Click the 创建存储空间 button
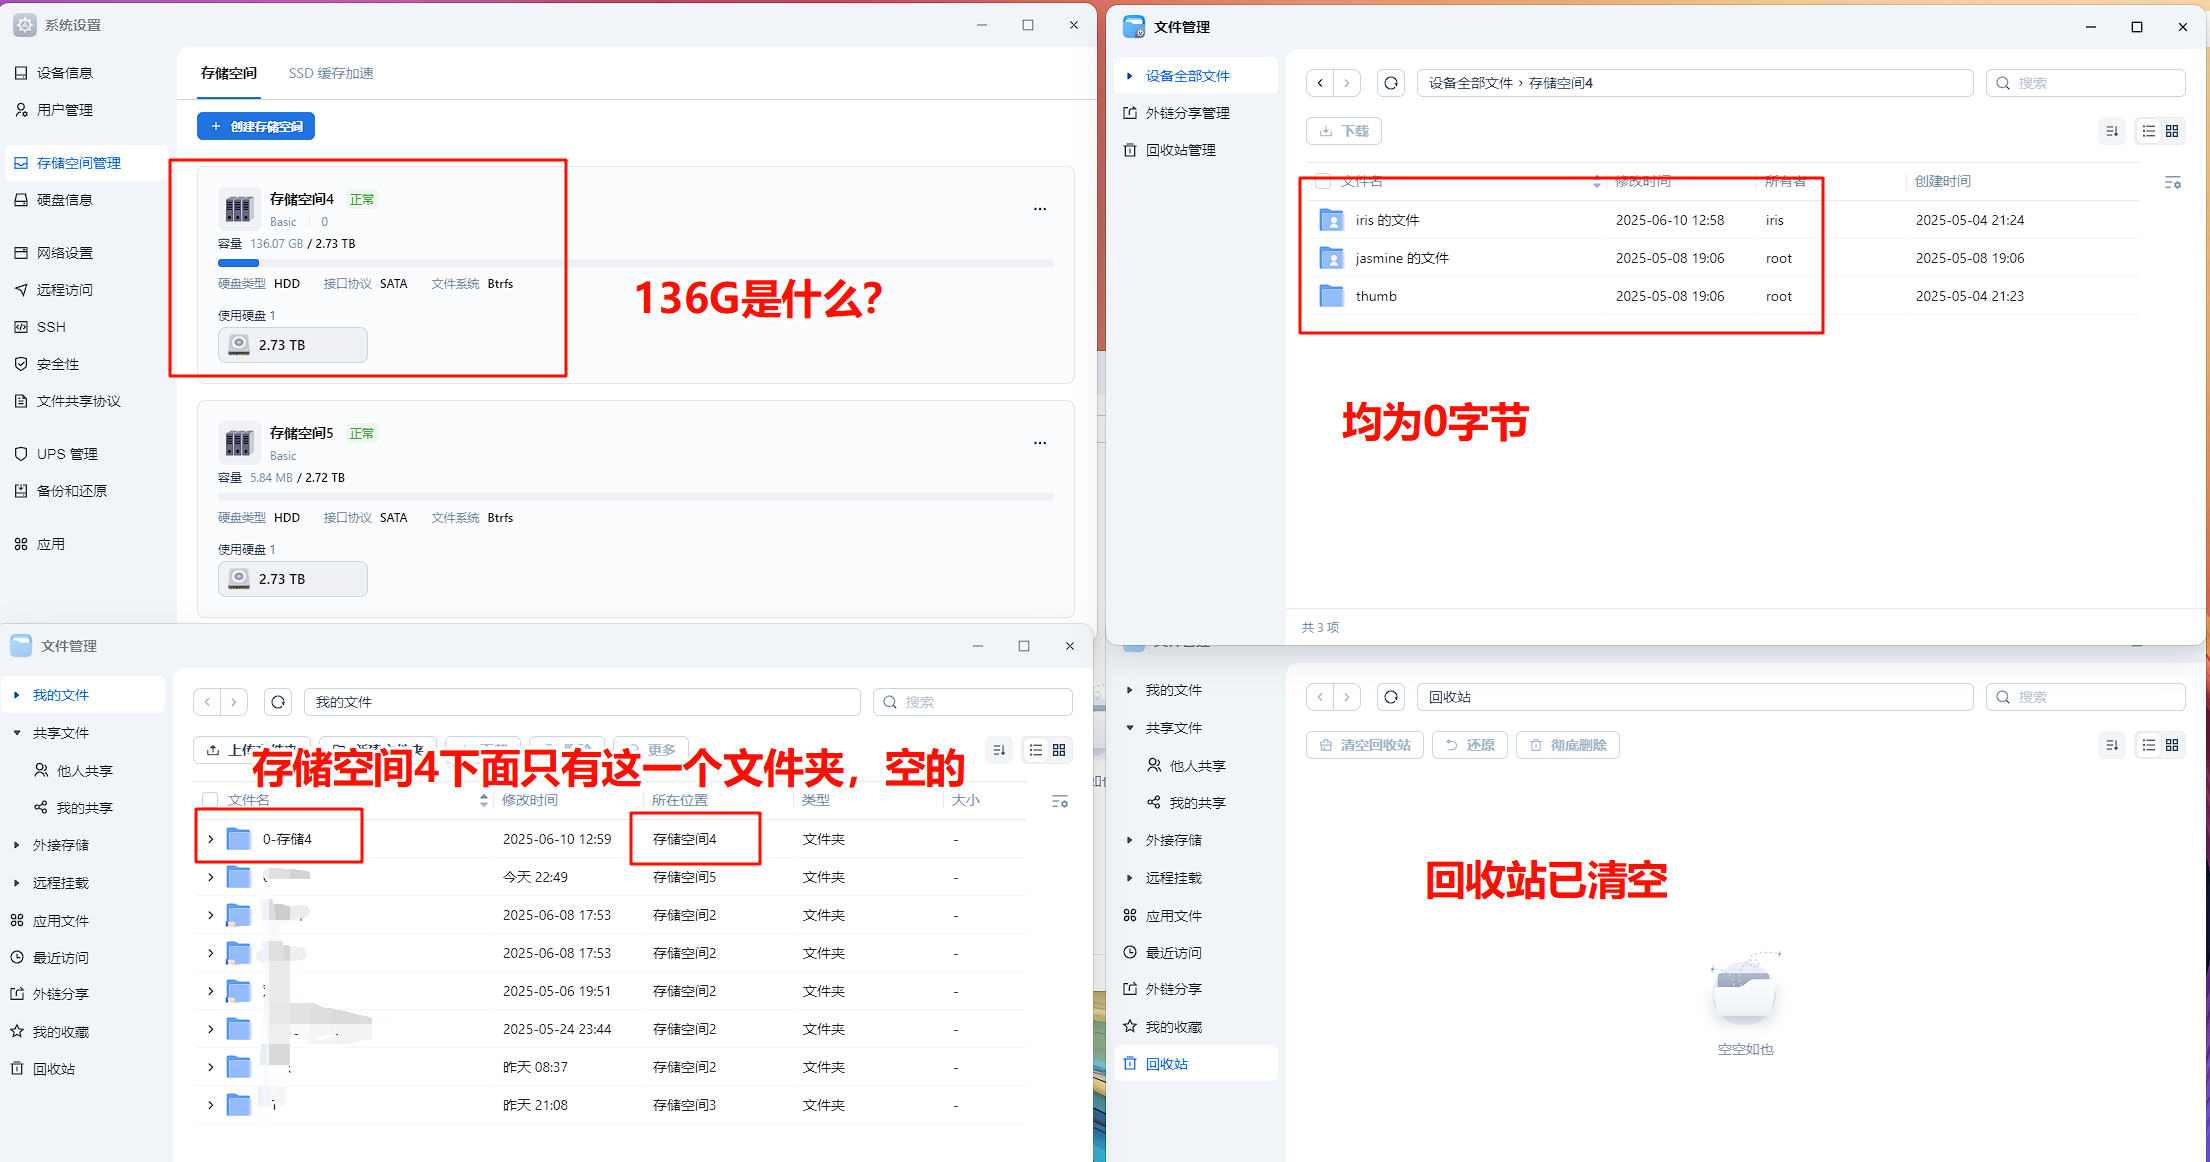2210x1162 pixels. click(256, 127)
